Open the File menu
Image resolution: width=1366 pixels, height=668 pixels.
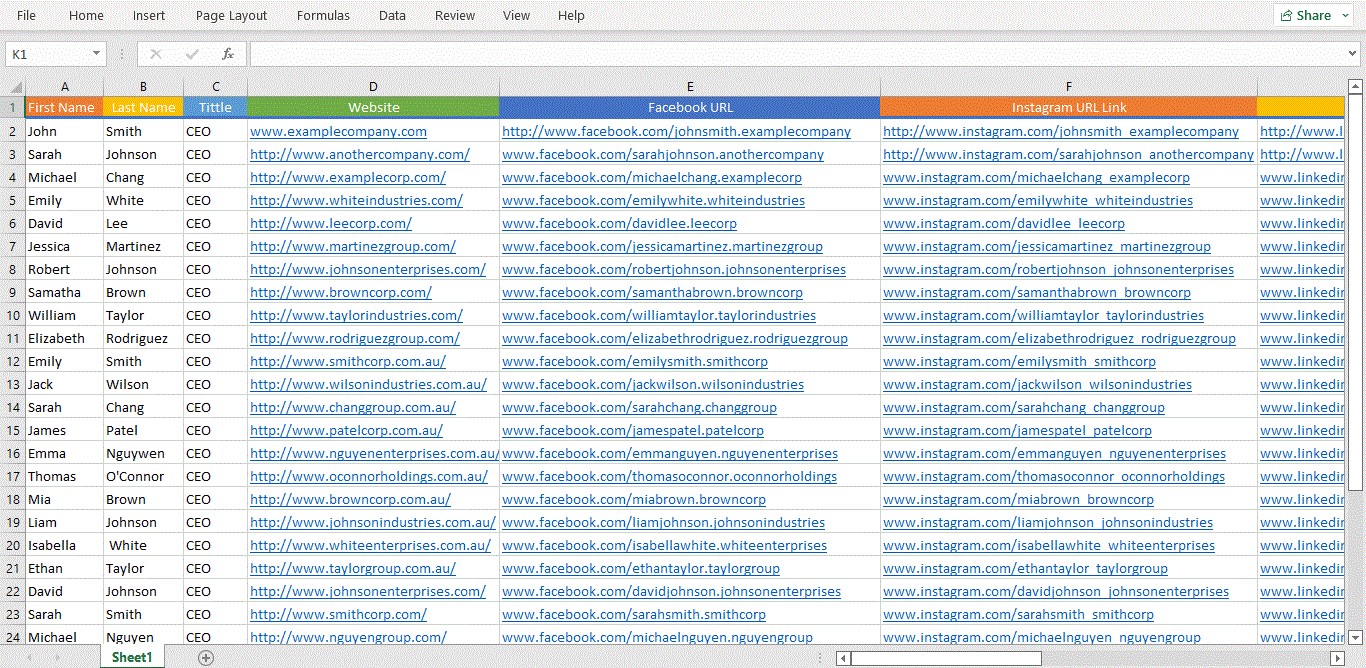[x=26, y=15]
